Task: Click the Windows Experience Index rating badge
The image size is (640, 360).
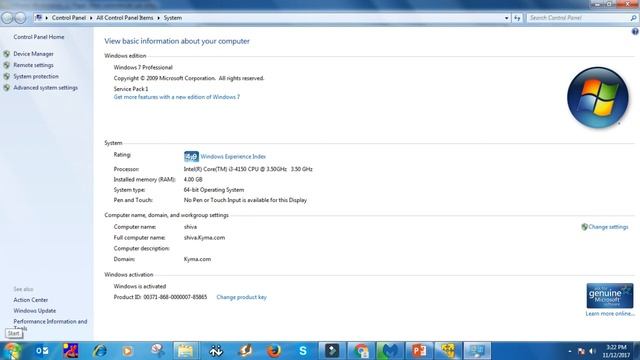Action: pos(191,156)
